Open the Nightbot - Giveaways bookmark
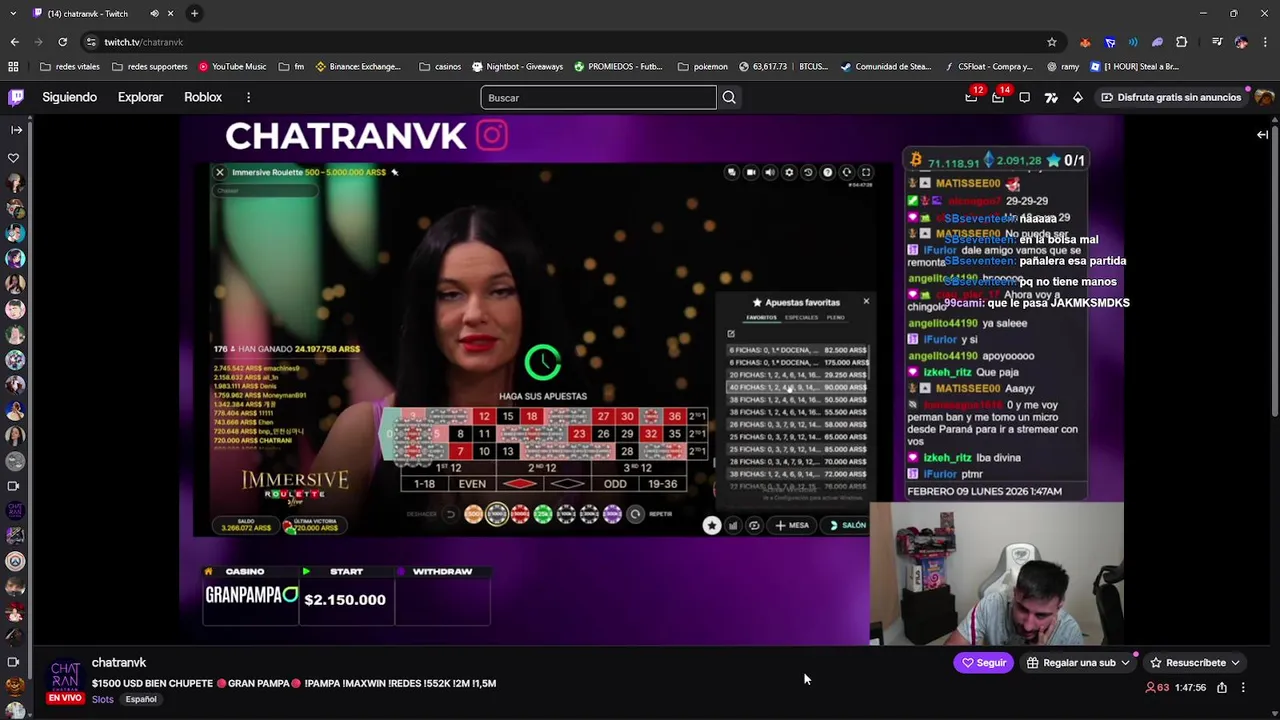Viewport: 1280px width, 720px height. pyautogui.click(x=517, y=67)
